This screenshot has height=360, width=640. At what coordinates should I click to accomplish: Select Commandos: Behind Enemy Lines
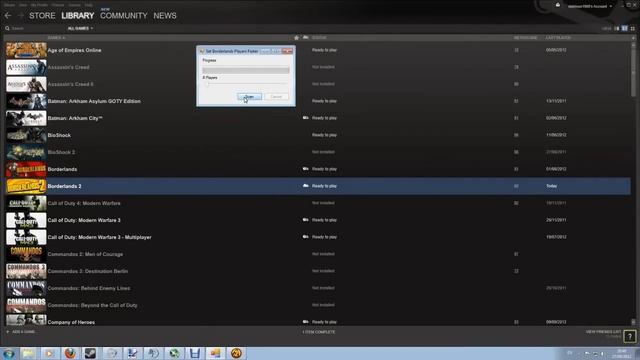(317, 288)
